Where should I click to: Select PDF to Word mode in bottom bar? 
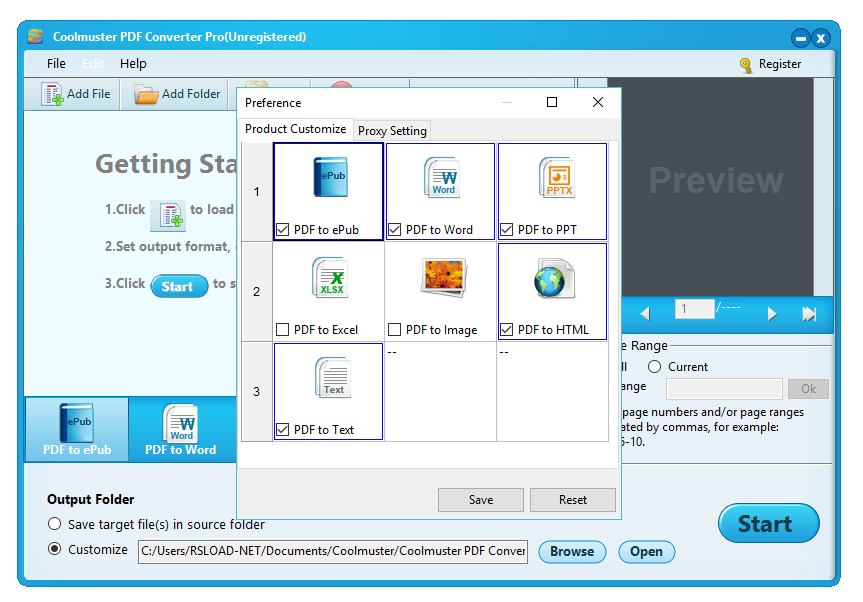(x=181, y=429)
